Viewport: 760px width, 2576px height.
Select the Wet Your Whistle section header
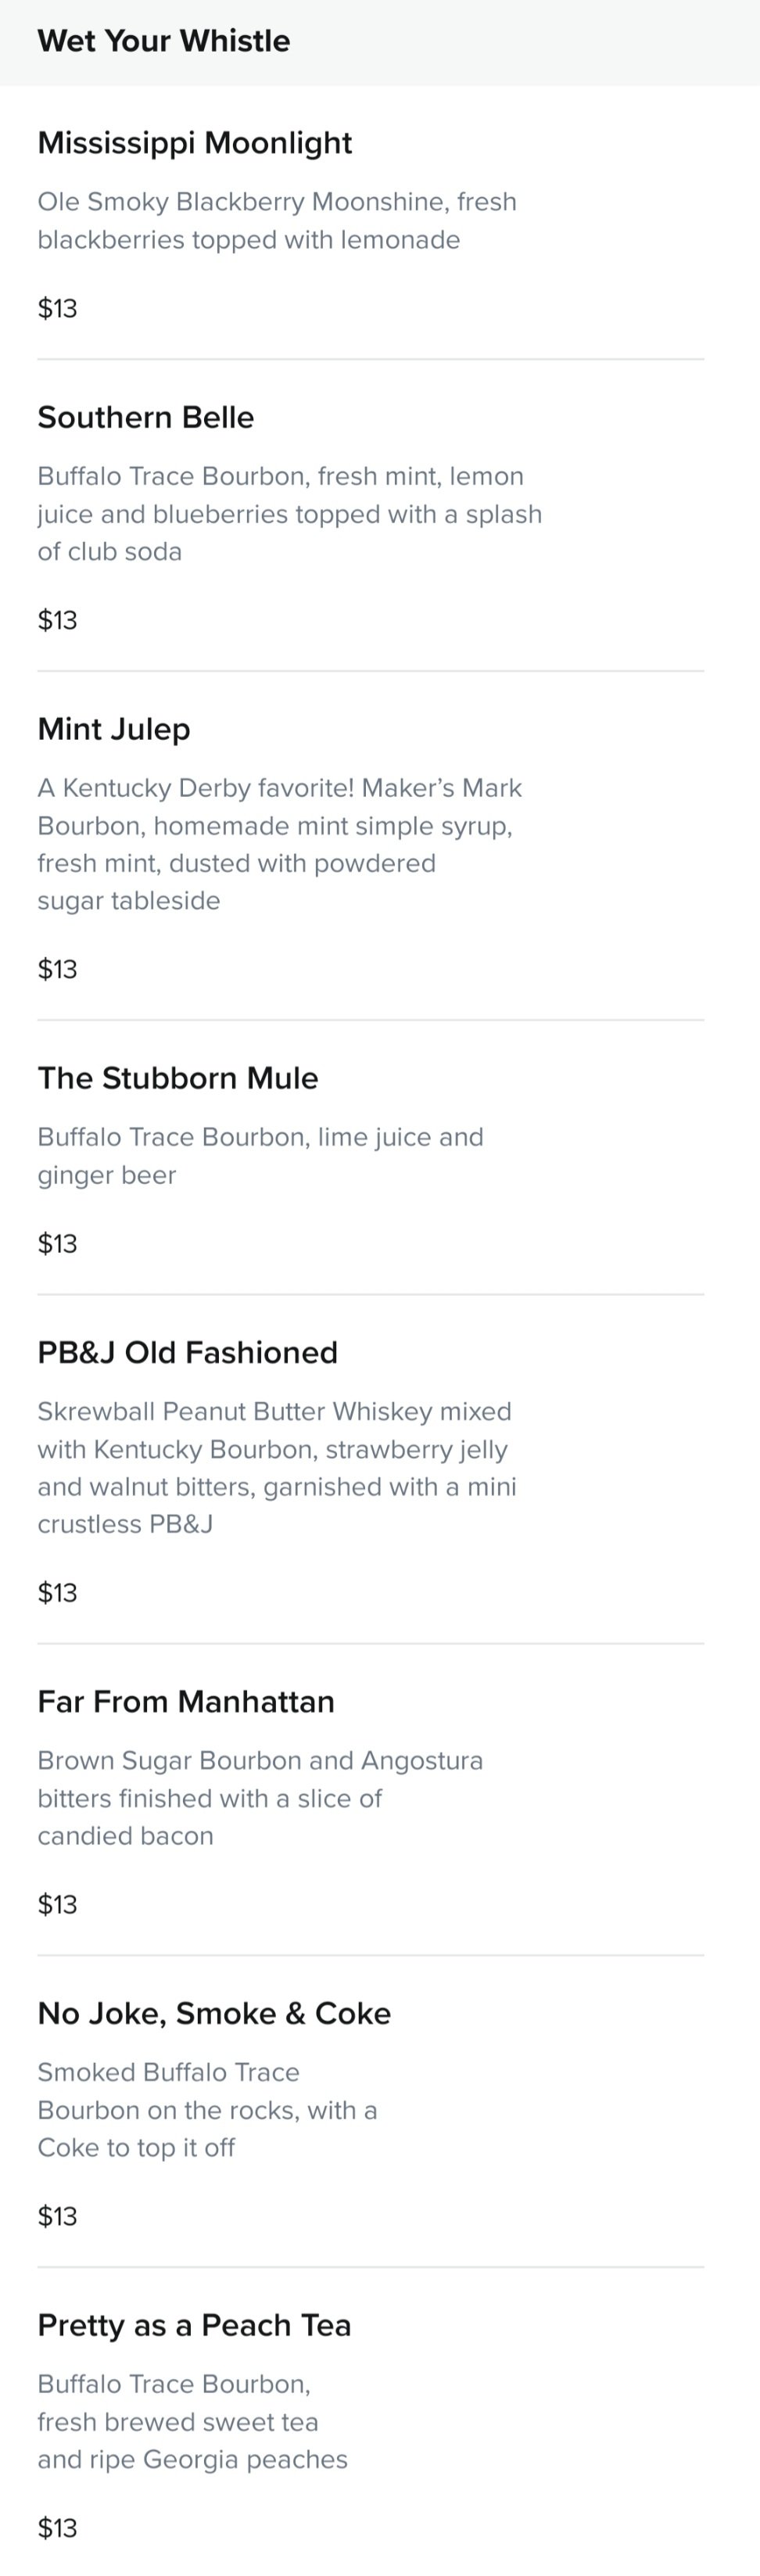tap(164, 41)
